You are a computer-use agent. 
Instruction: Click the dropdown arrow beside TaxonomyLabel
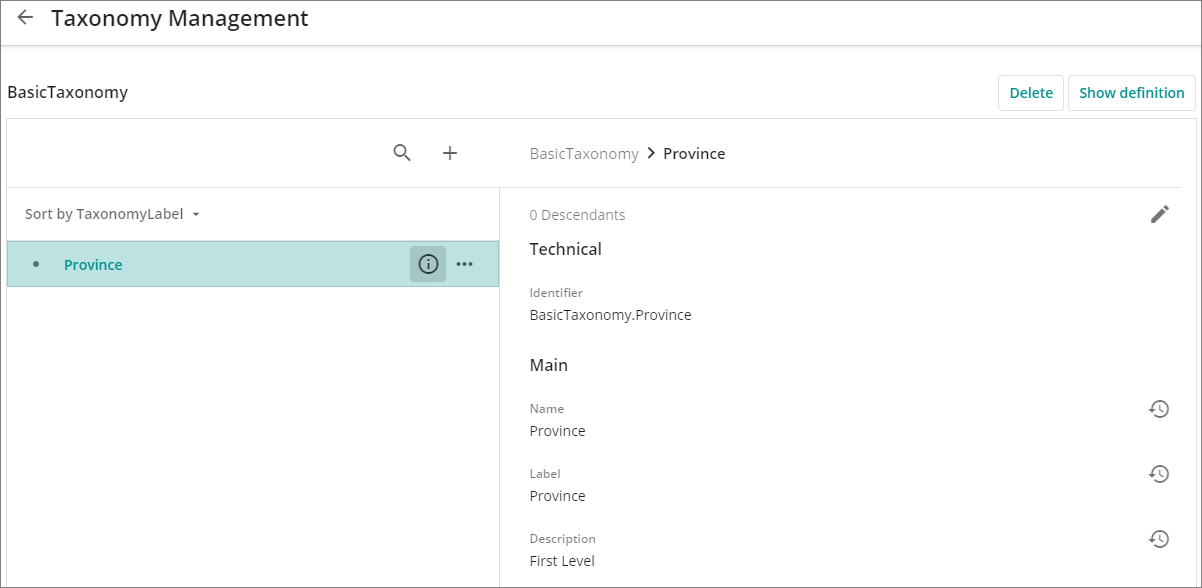pos(196,215)
